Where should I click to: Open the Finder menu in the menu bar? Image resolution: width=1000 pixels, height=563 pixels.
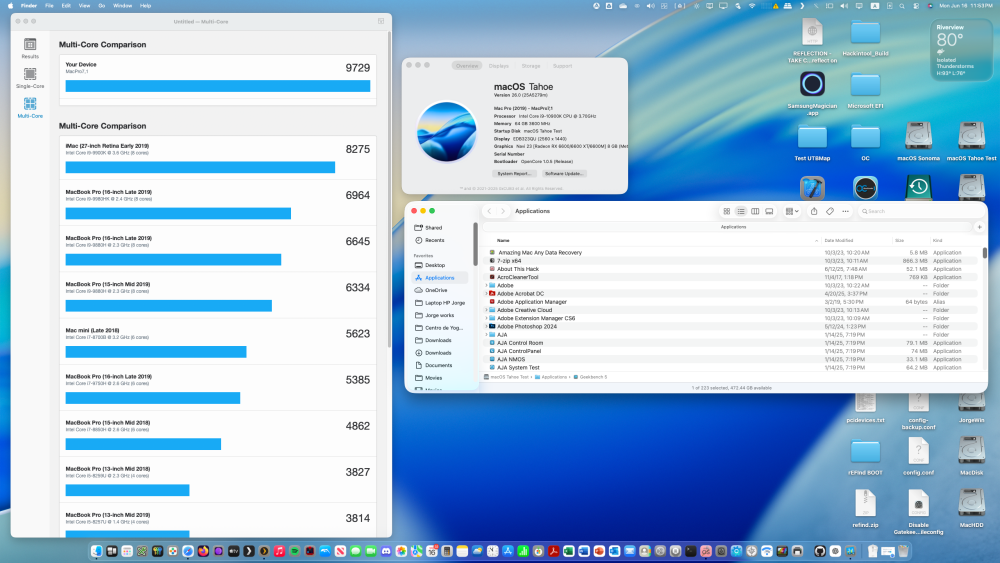pyautogui.click(x=29, y=6)
